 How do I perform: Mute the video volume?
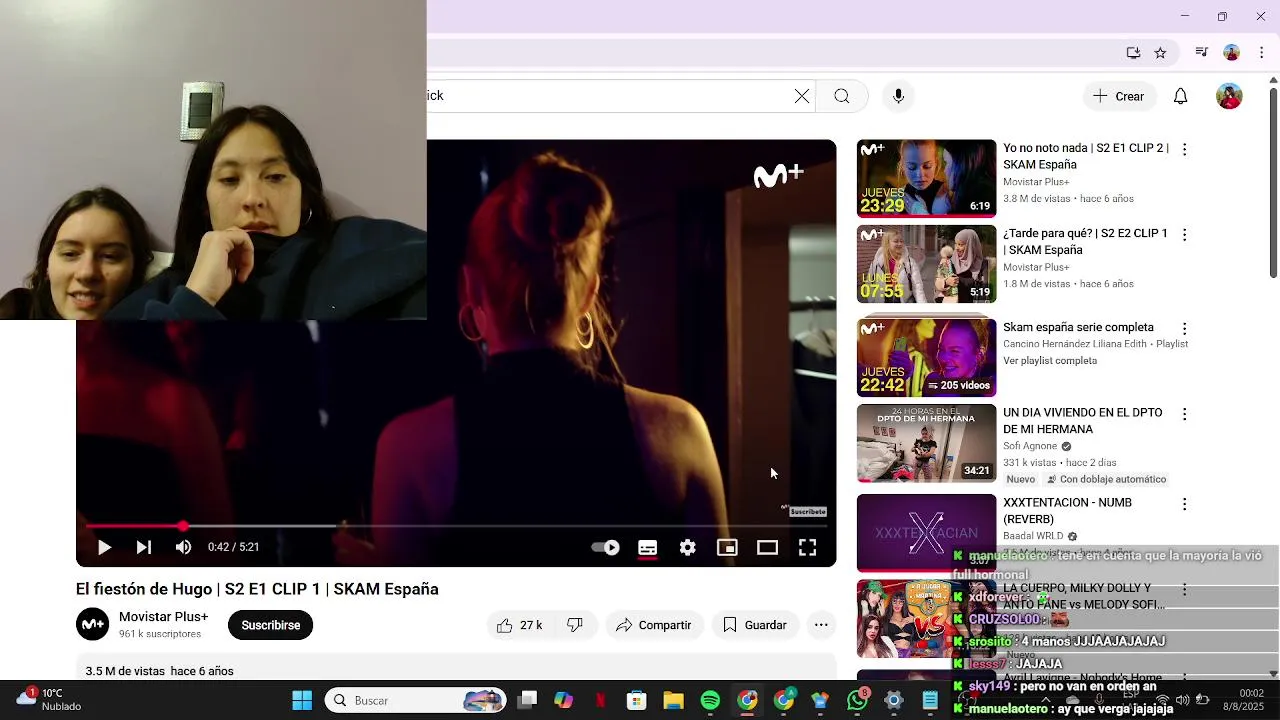(183, 547)
